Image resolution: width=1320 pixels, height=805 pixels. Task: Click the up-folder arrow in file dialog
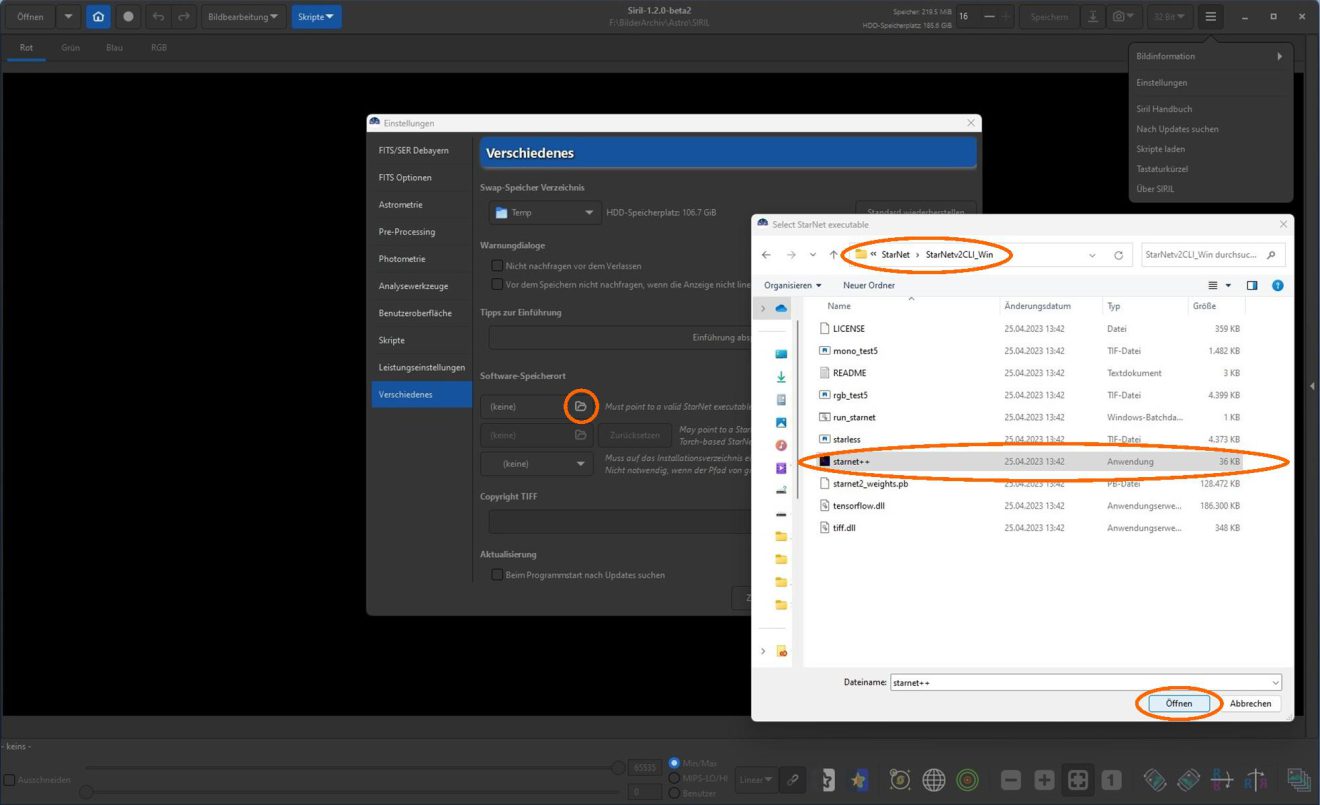click(834, 256)
